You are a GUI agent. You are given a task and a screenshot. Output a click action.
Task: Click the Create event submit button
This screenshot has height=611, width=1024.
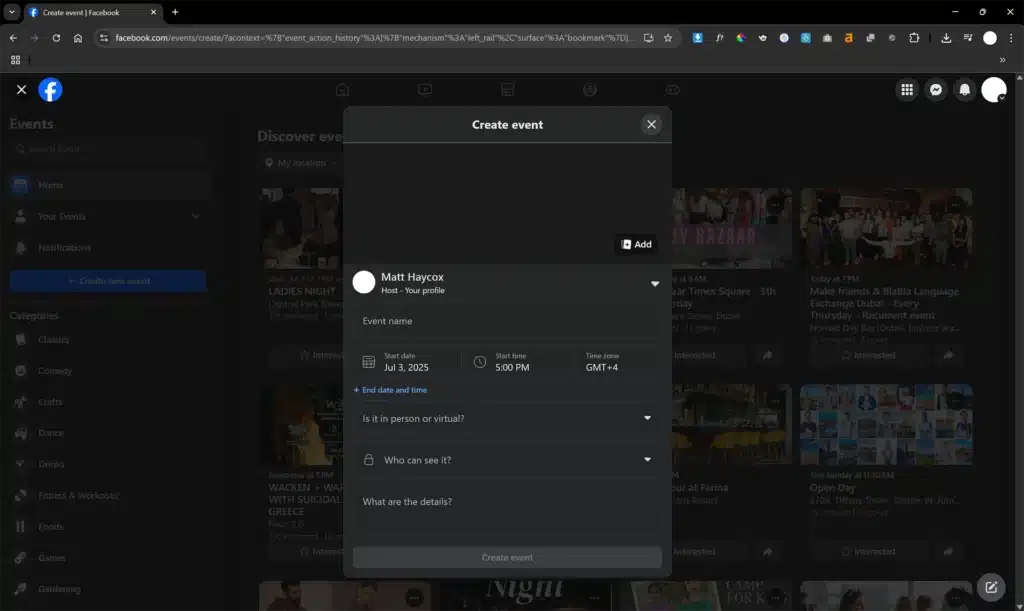(x=507, y=557)
